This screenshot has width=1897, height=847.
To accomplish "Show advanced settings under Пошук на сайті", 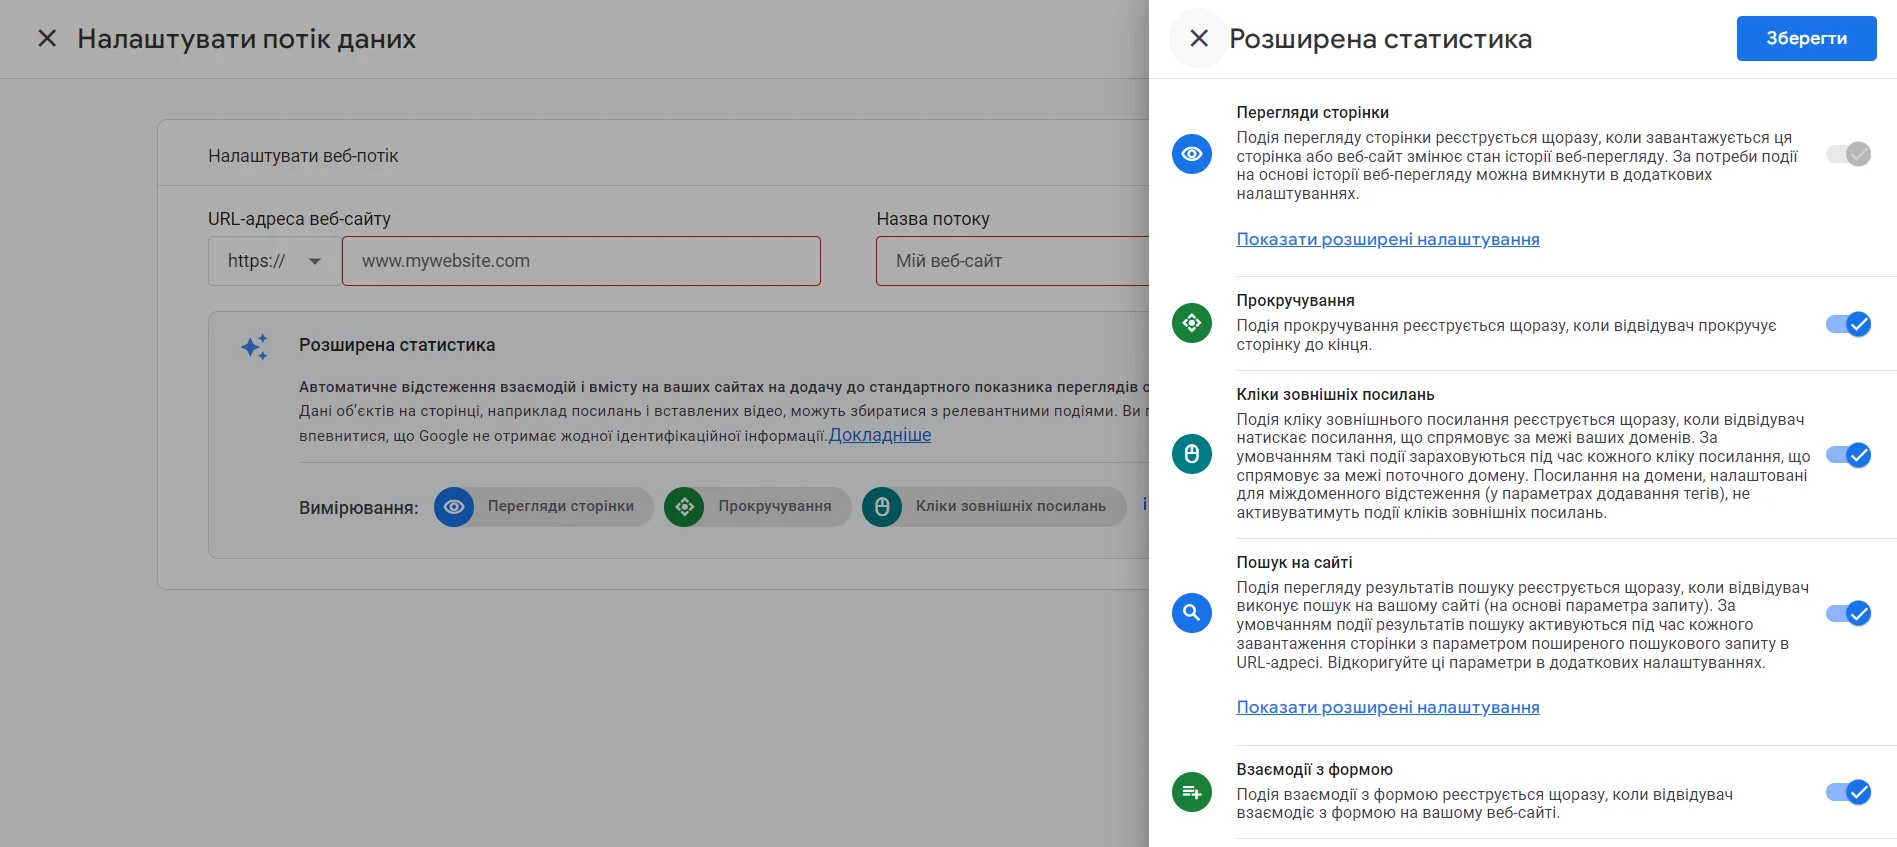I will tap(1388, 707).
